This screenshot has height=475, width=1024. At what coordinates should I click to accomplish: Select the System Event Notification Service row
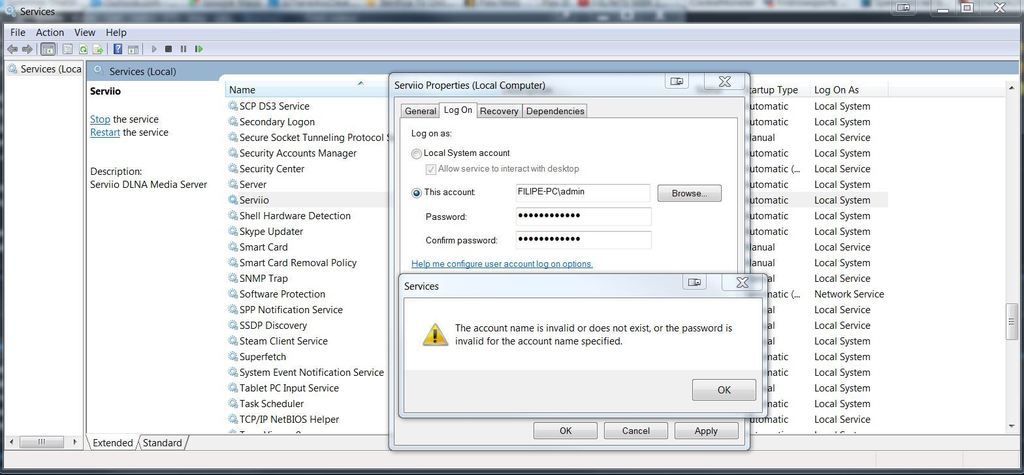(308, 372)
